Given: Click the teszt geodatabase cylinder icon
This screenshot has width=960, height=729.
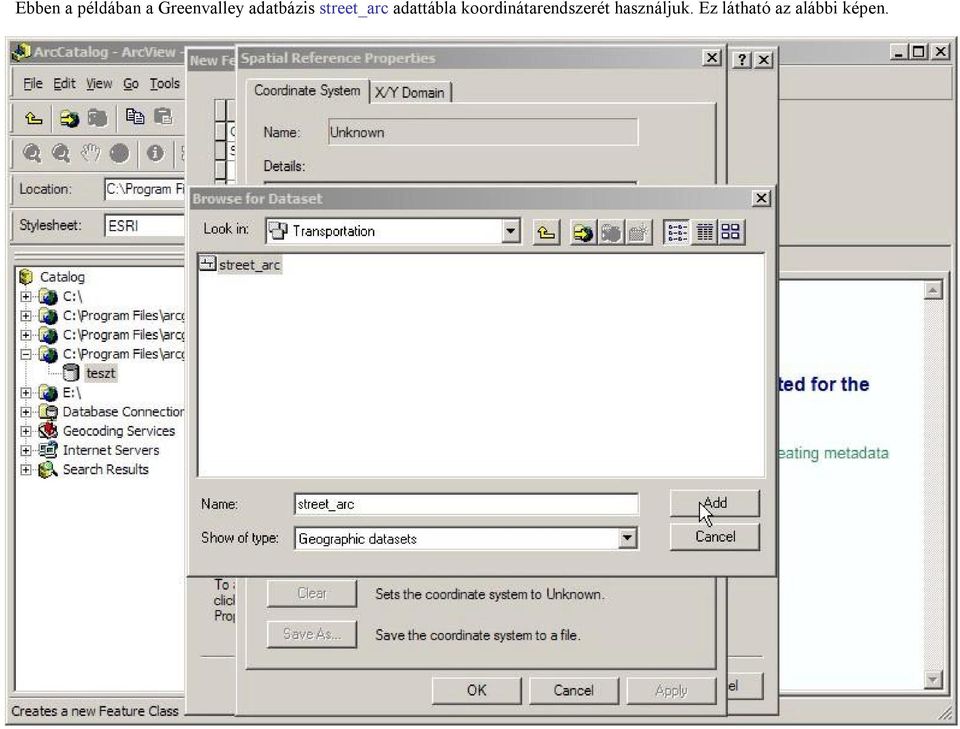Looking at the screenshot, I should point(71,373).
